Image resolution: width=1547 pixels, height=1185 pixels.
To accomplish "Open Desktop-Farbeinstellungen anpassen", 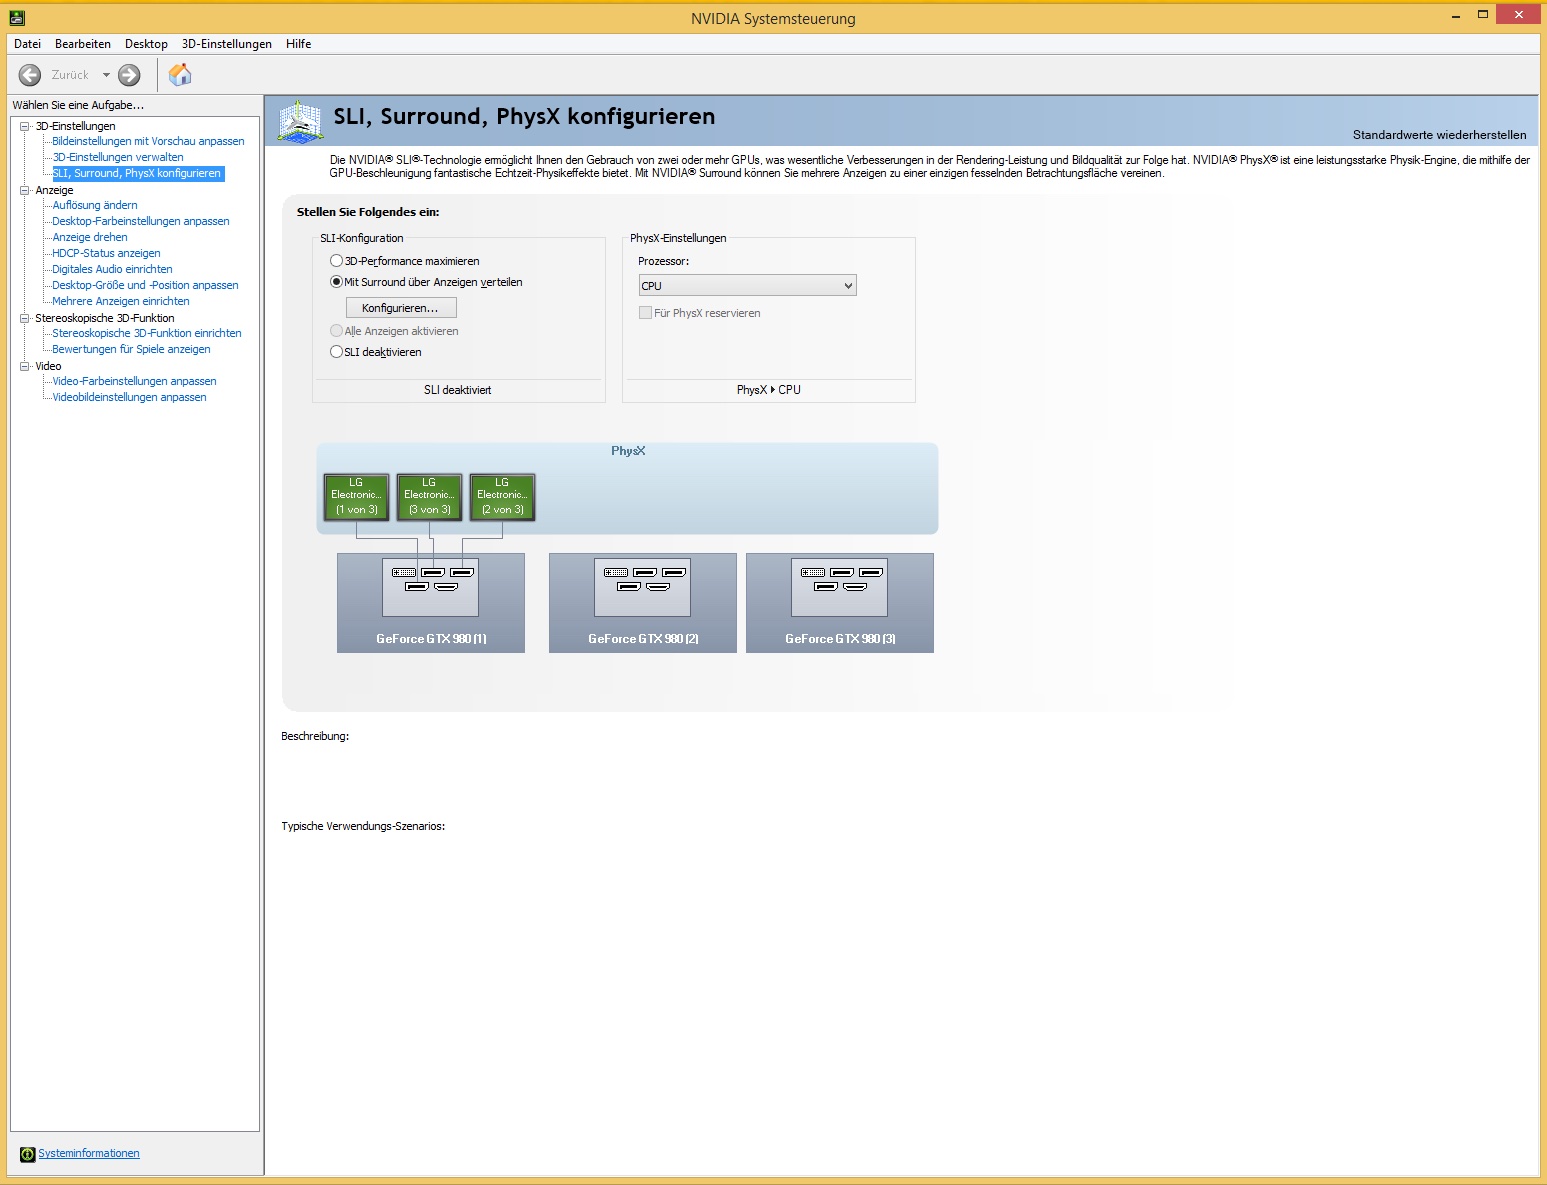I will pos(141,221).
